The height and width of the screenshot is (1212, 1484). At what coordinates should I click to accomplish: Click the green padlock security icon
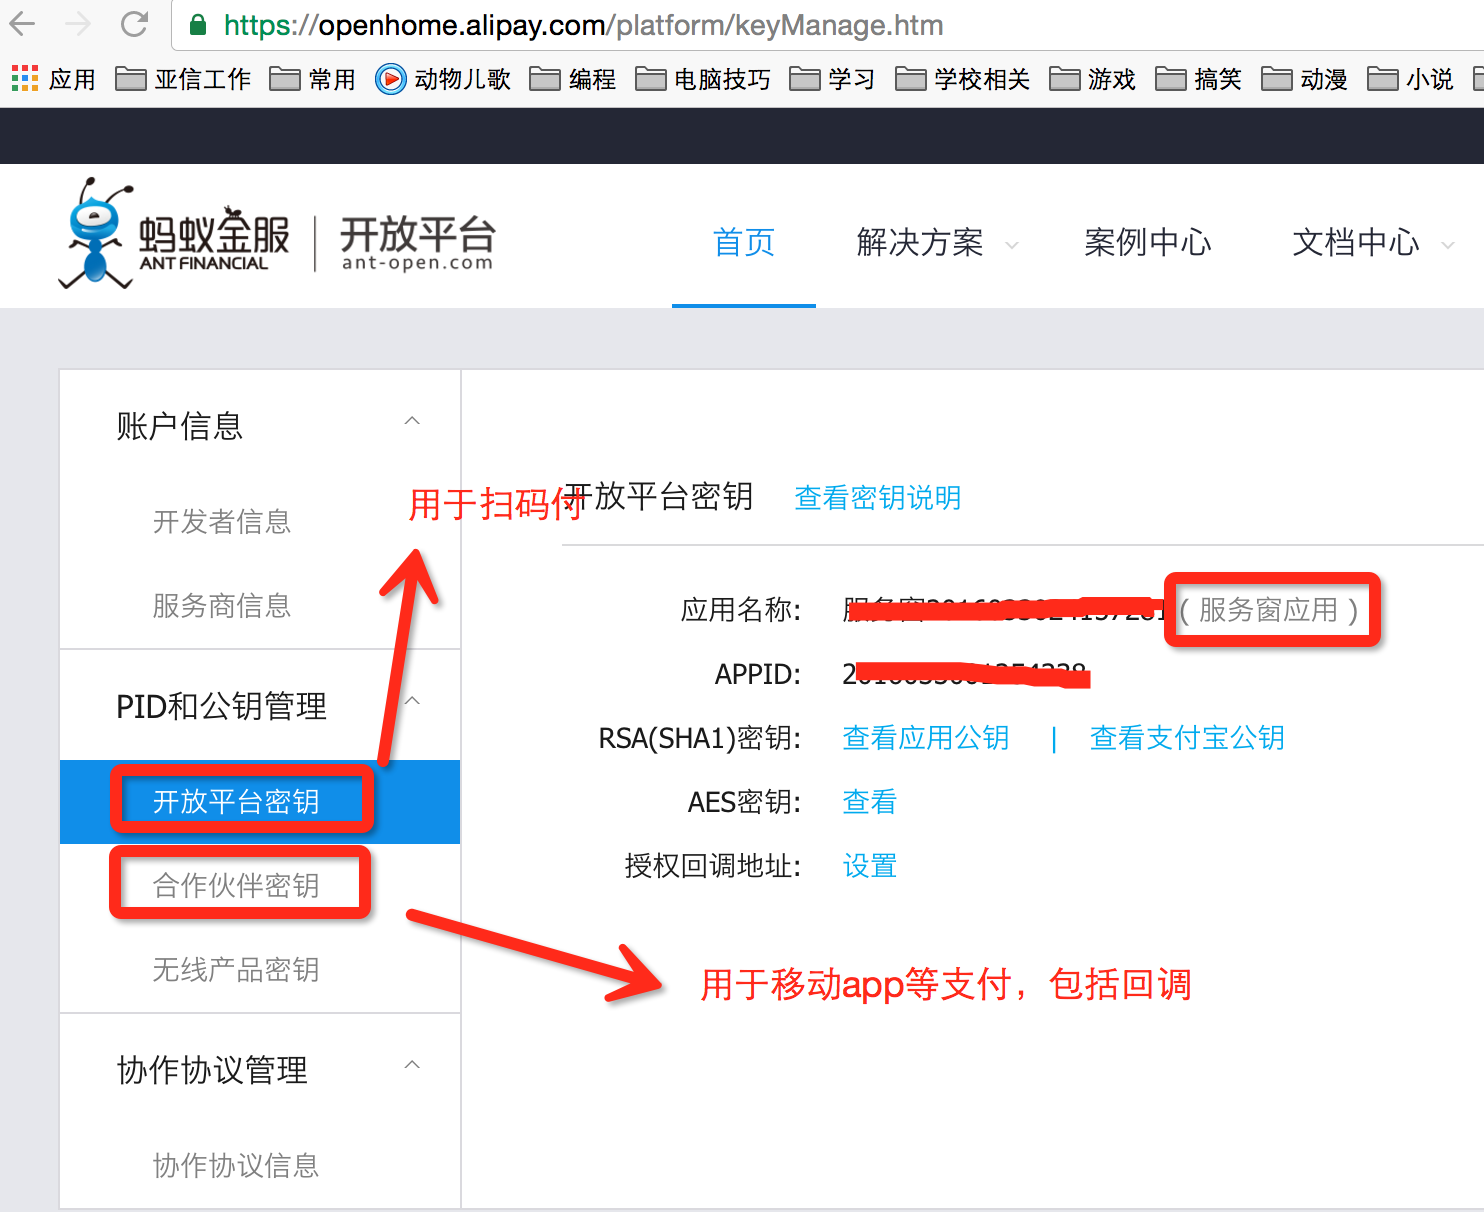[198, 25]
